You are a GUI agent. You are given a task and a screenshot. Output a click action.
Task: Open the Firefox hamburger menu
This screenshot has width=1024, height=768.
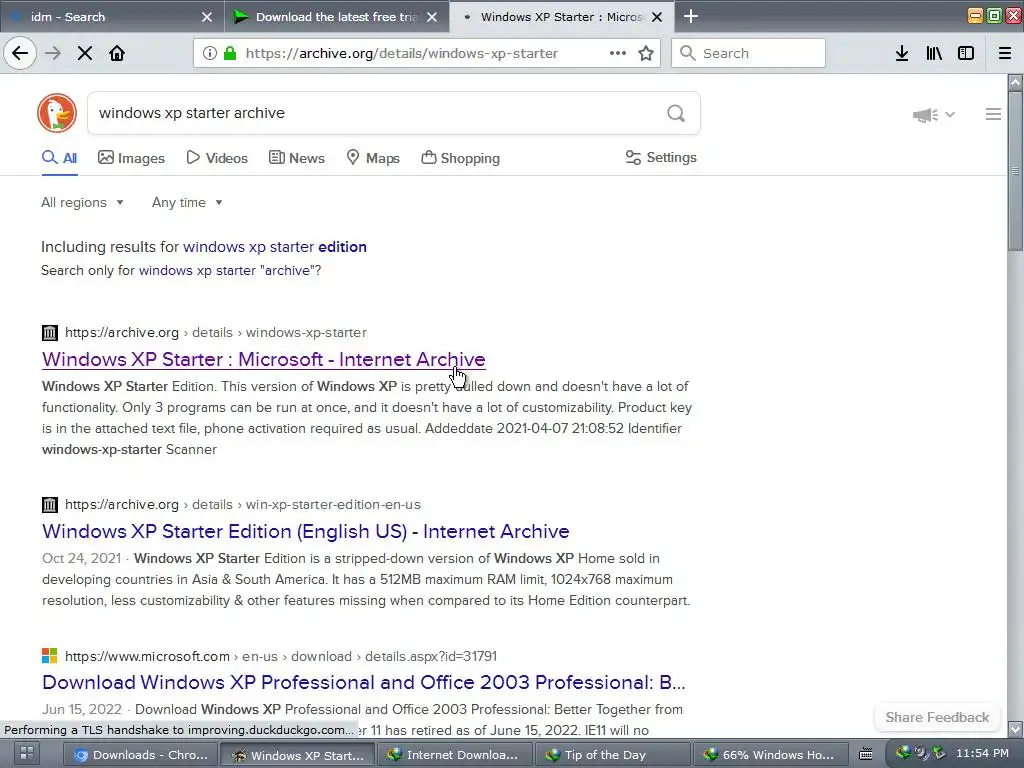1005,53
